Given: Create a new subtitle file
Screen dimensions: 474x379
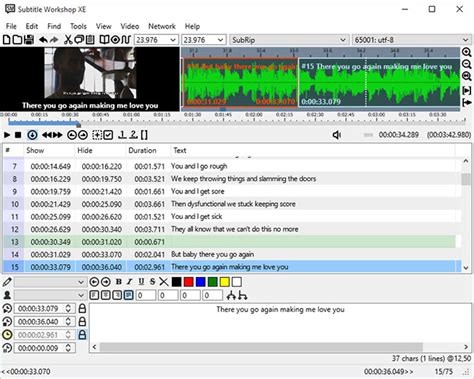Looking at the screenshot, I should pos(7,40).
